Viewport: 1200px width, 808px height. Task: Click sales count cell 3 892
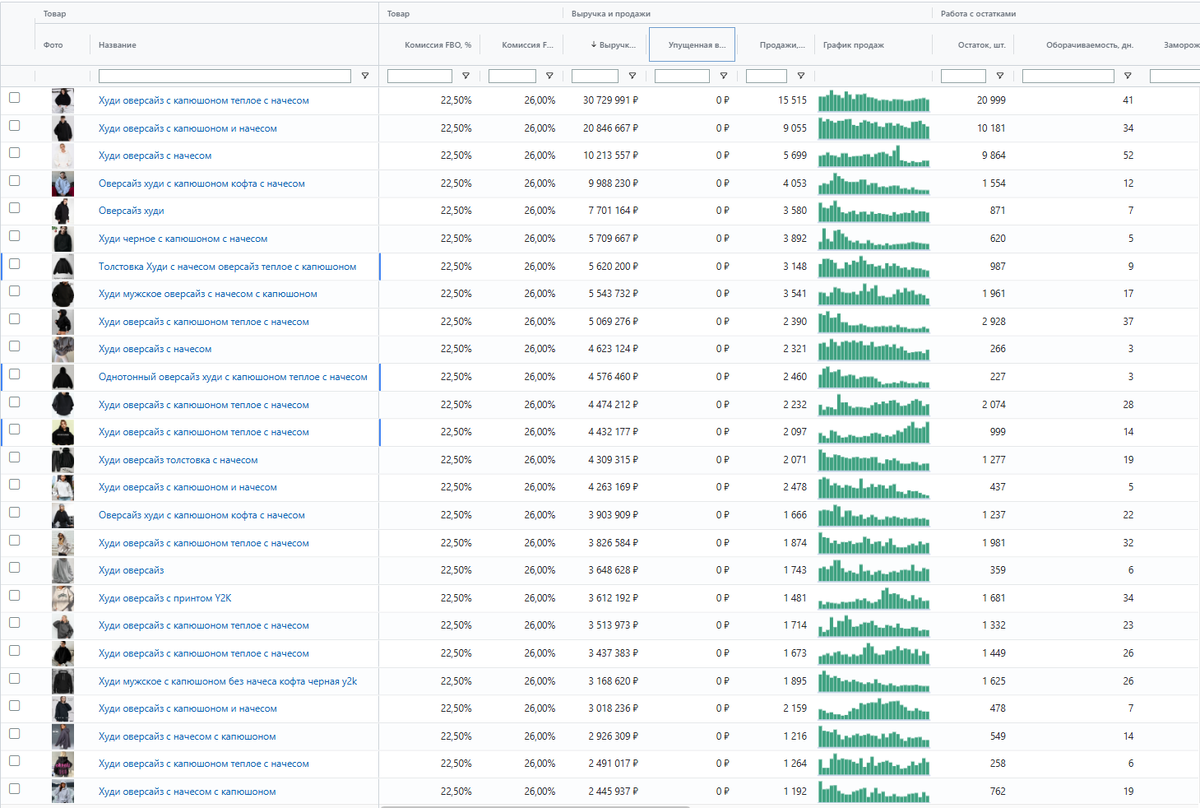coord(794,239)
